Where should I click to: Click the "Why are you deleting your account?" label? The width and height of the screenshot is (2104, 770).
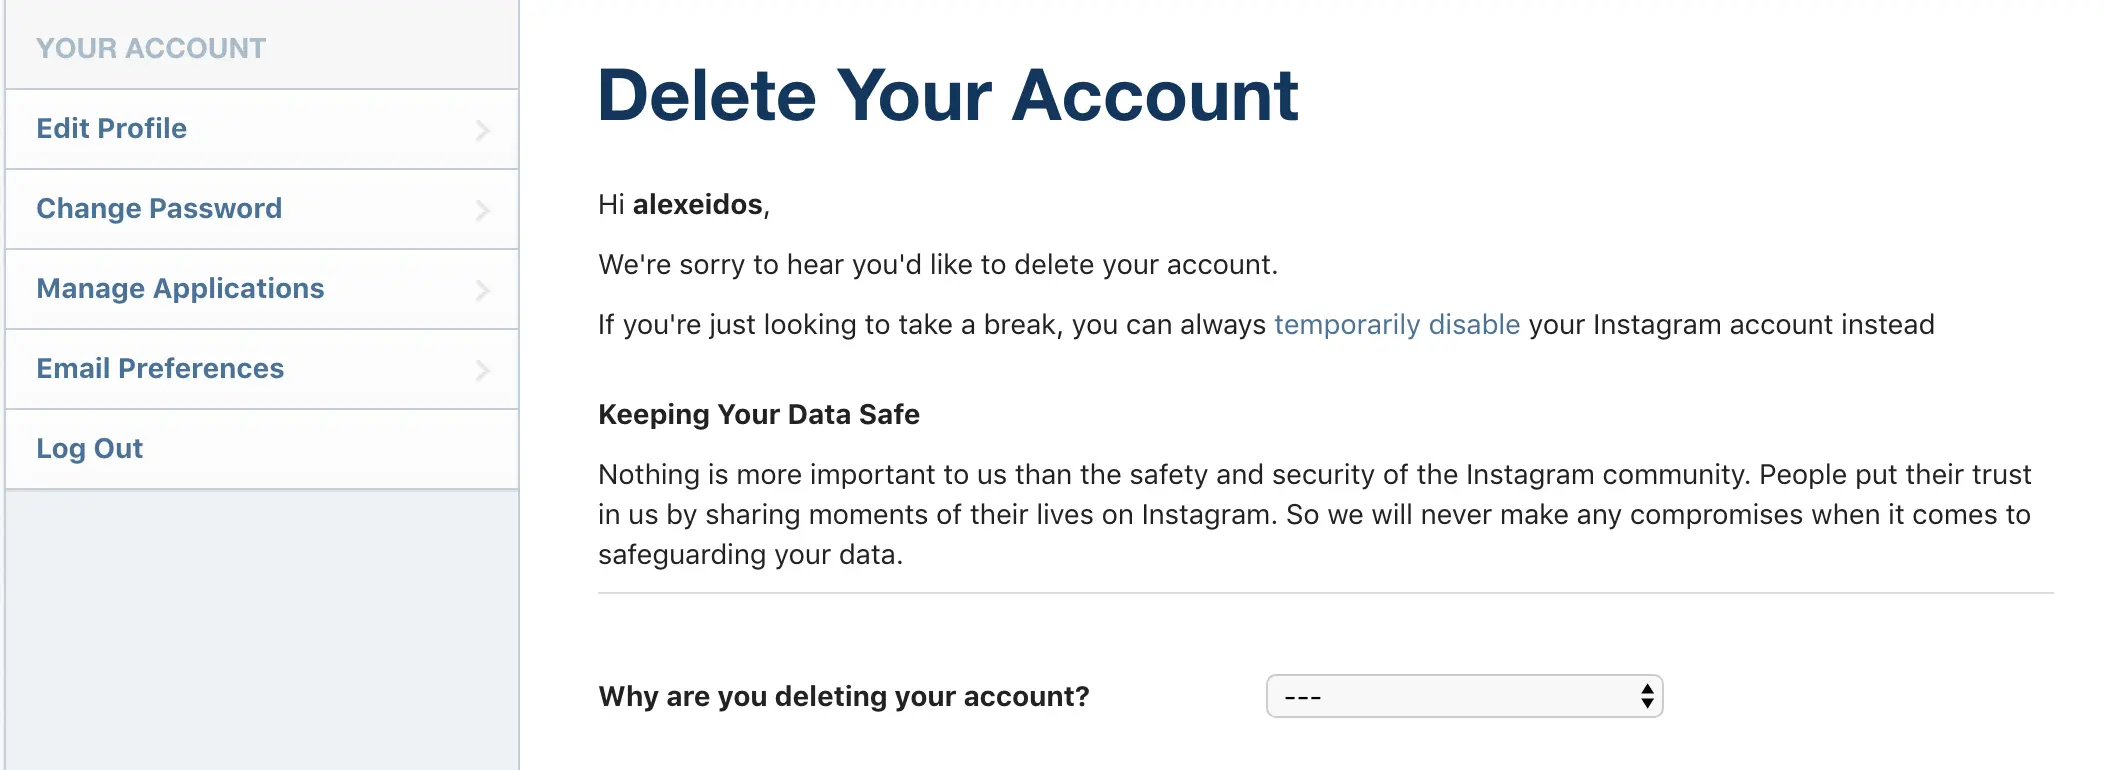click(x=843, y=696)
